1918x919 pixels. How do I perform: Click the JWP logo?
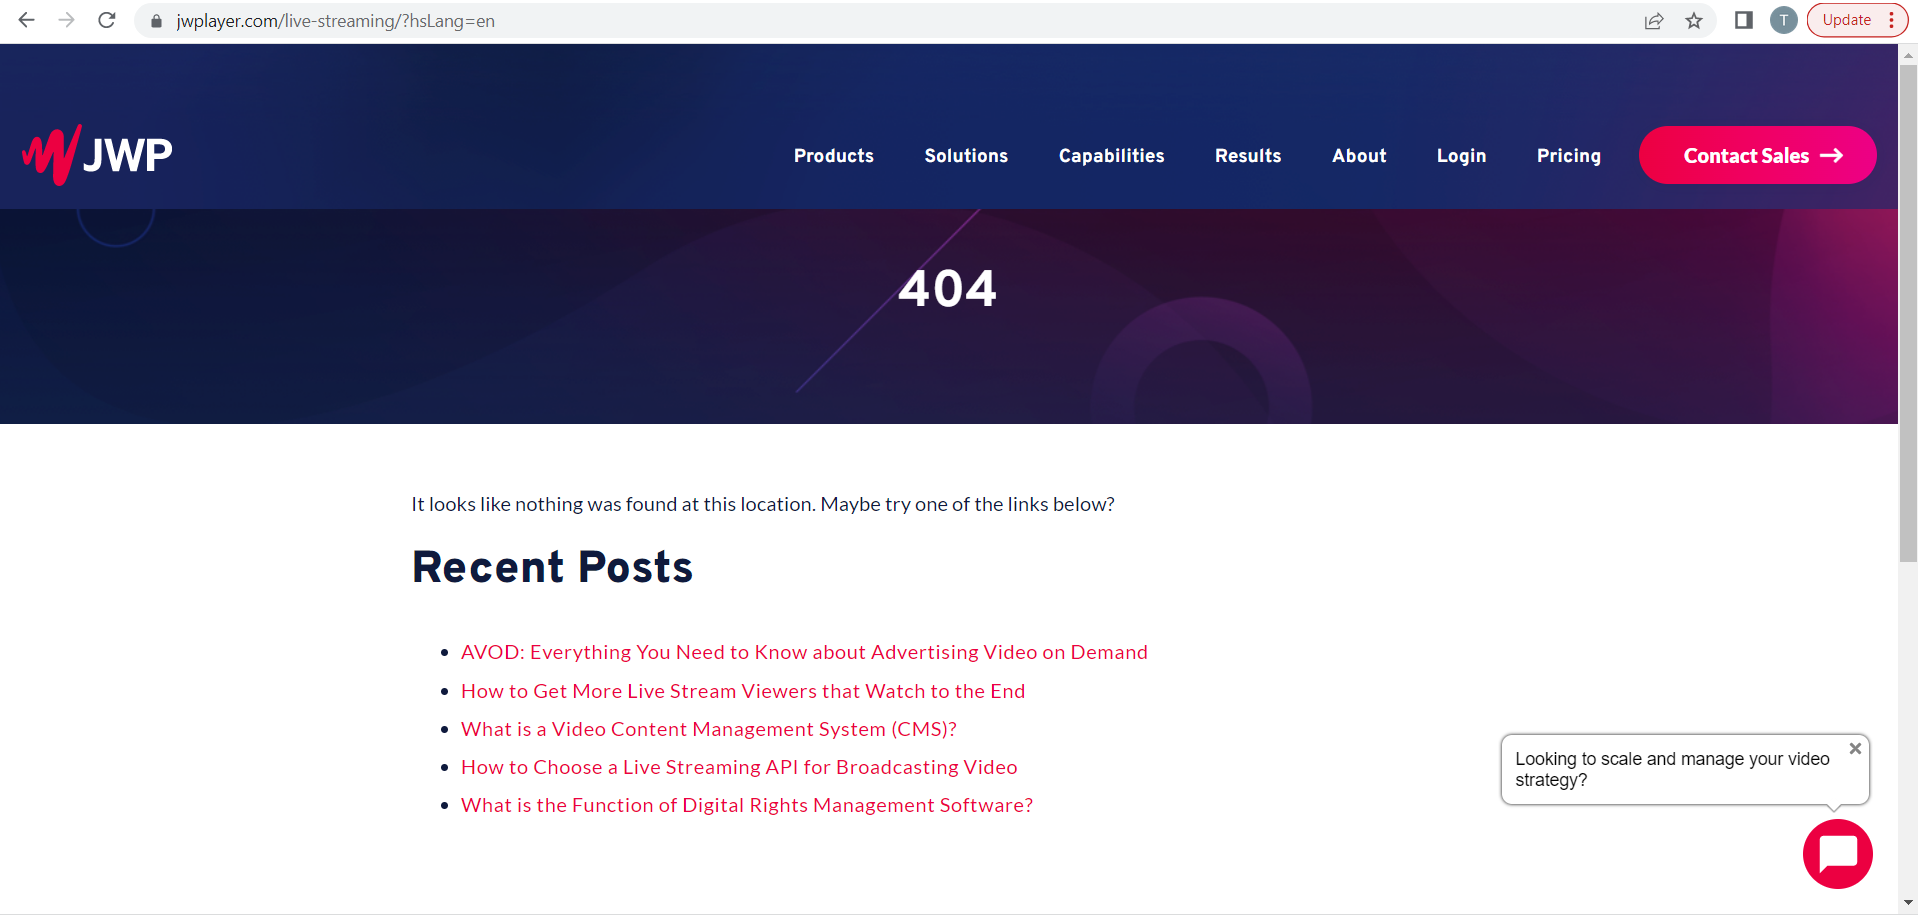tap(97, 155)
